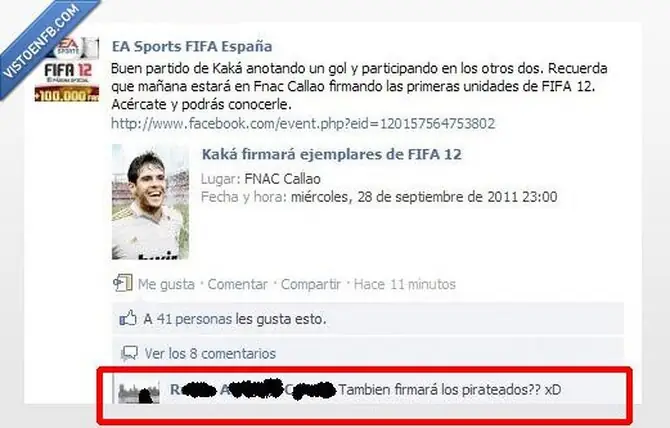
Task: Click Compartir to share the post
Action: pos(311,284)
